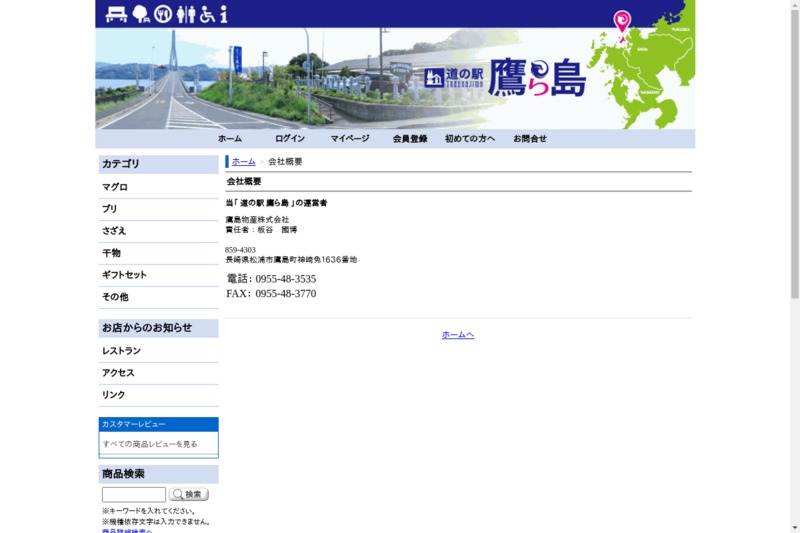This screenshot has height=533, width=800.
Task: Click the 道の駅 鷹ら島 logo
Action: tap(505, 78)
